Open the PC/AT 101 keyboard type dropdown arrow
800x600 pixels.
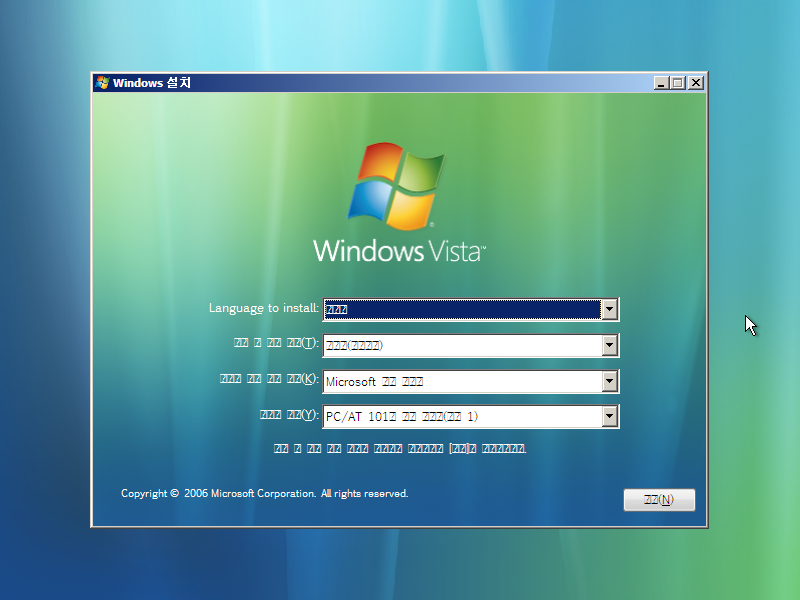click(x=609, y=416)
